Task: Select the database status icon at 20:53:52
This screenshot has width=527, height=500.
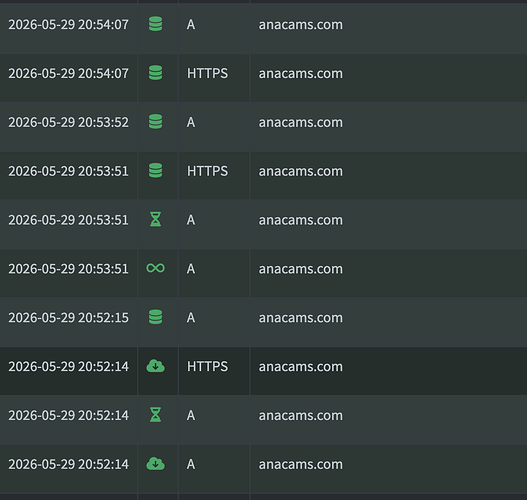Action: coord(155,122)
